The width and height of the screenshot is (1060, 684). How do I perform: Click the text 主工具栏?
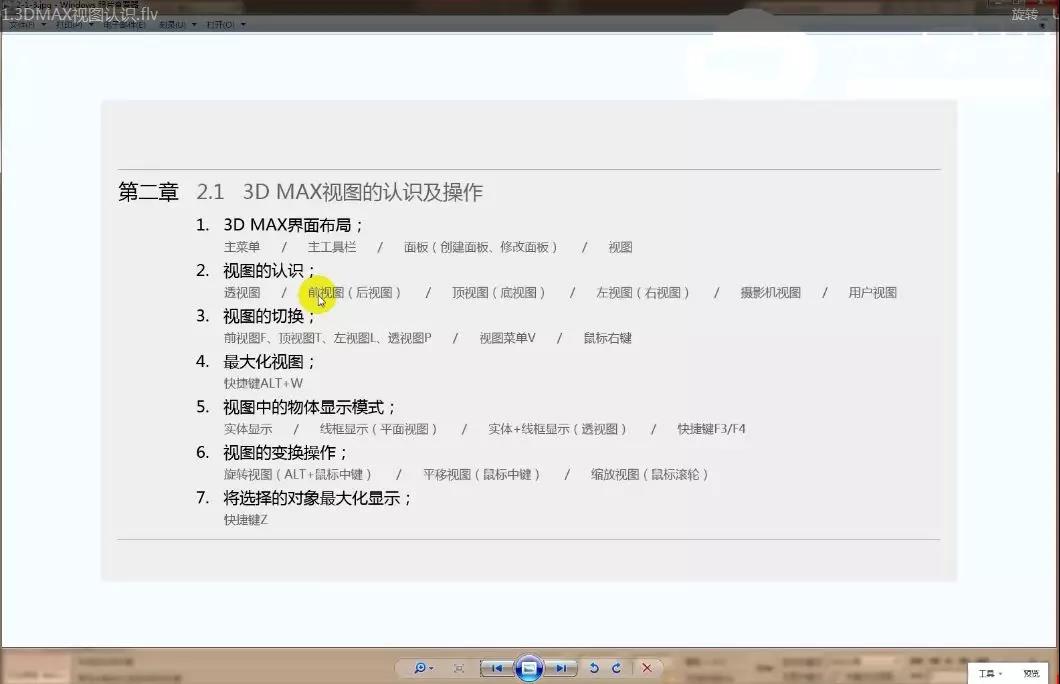[332, 247]
